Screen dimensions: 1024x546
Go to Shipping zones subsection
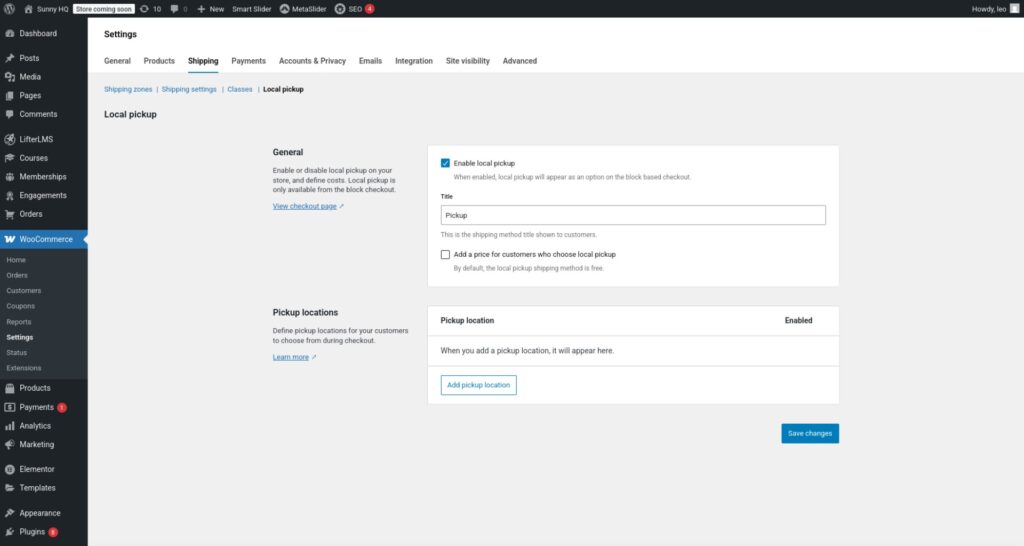pos(128,89)
